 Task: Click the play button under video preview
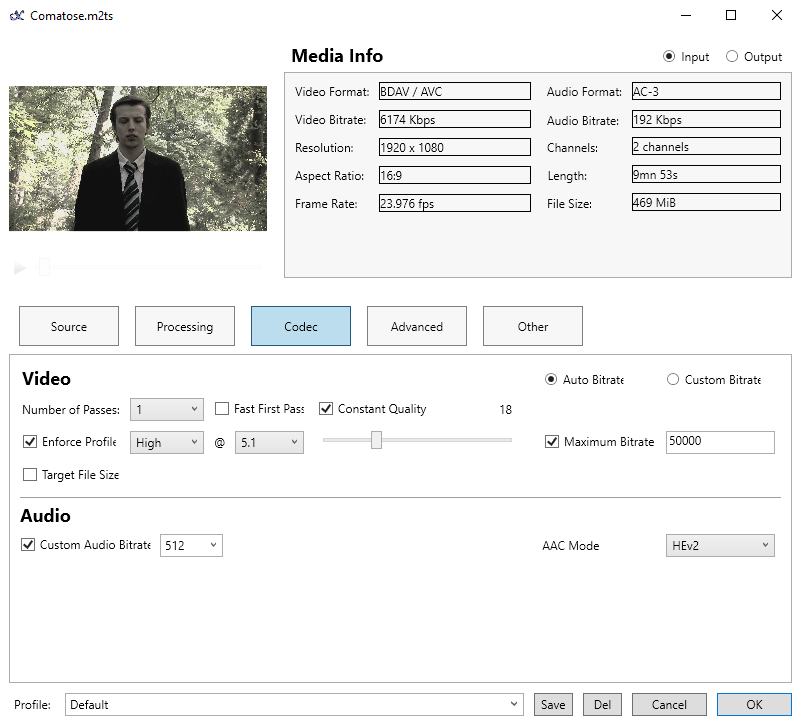tap(20, 268)
